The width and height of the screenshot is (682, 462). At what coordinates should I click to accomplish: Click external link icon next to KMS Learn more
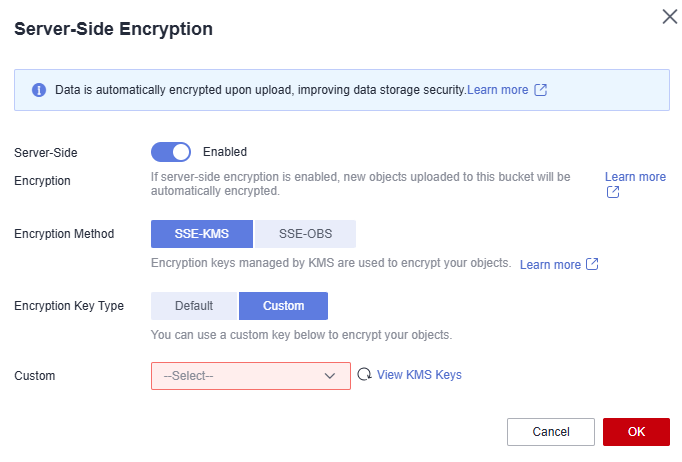592,264
